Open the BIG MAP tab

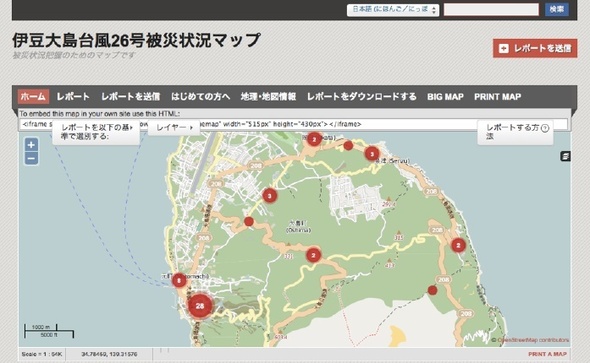[445, 97]
